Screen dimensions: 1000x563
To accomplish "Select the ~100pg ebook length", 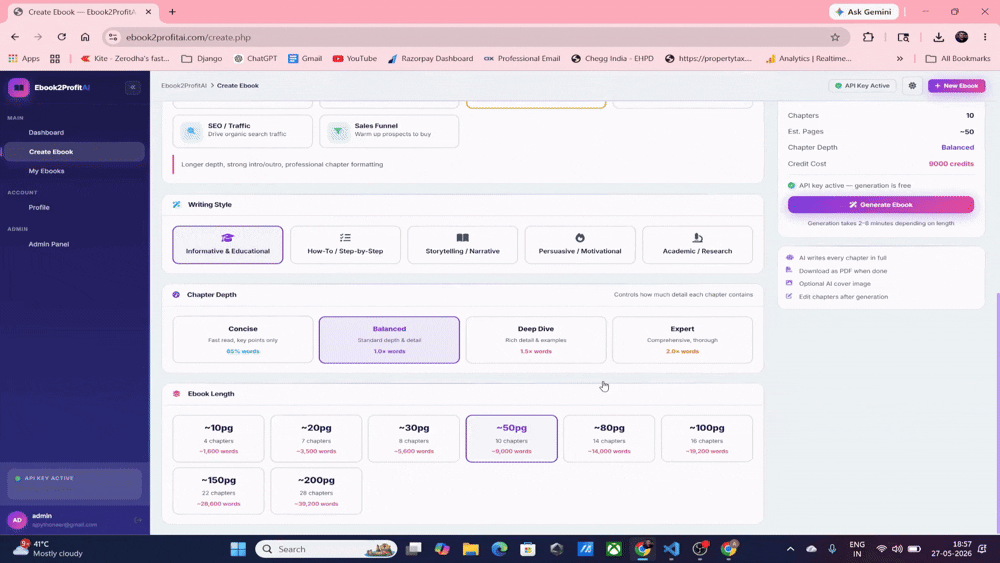I will click(x=707, y=439).
